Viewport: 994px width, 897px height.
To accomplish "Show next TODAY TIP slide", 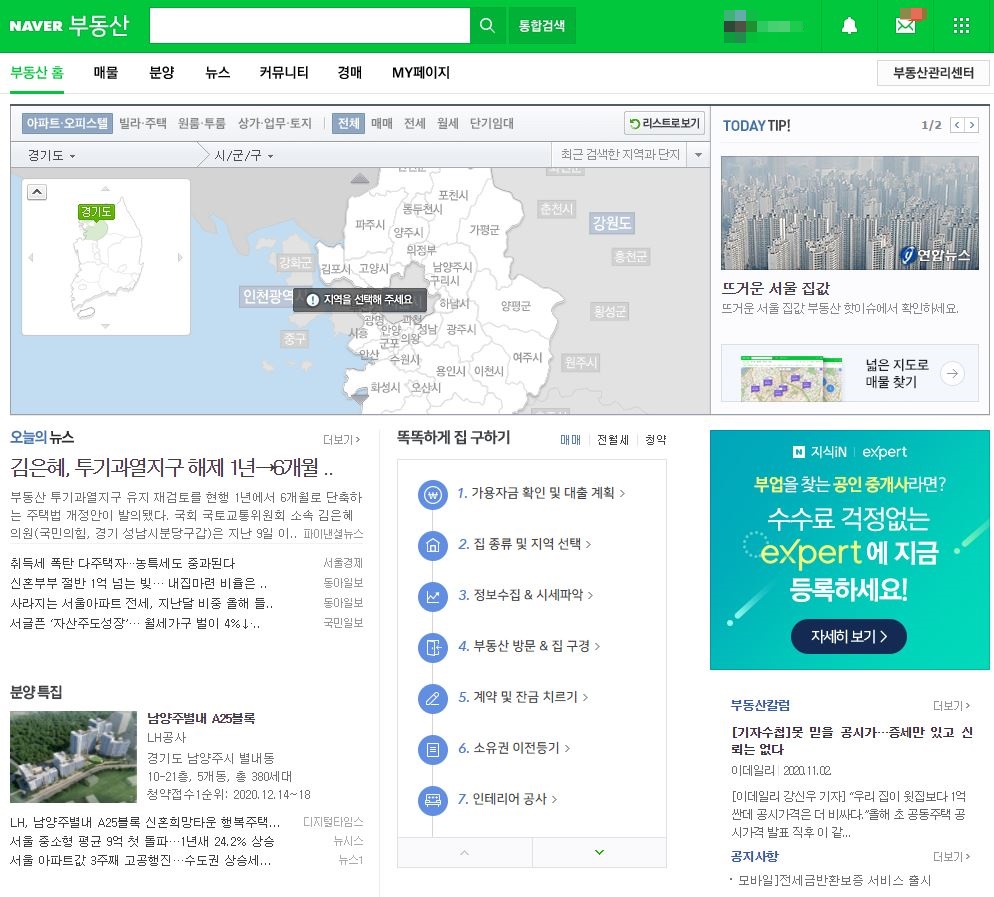I will point(971,125).
